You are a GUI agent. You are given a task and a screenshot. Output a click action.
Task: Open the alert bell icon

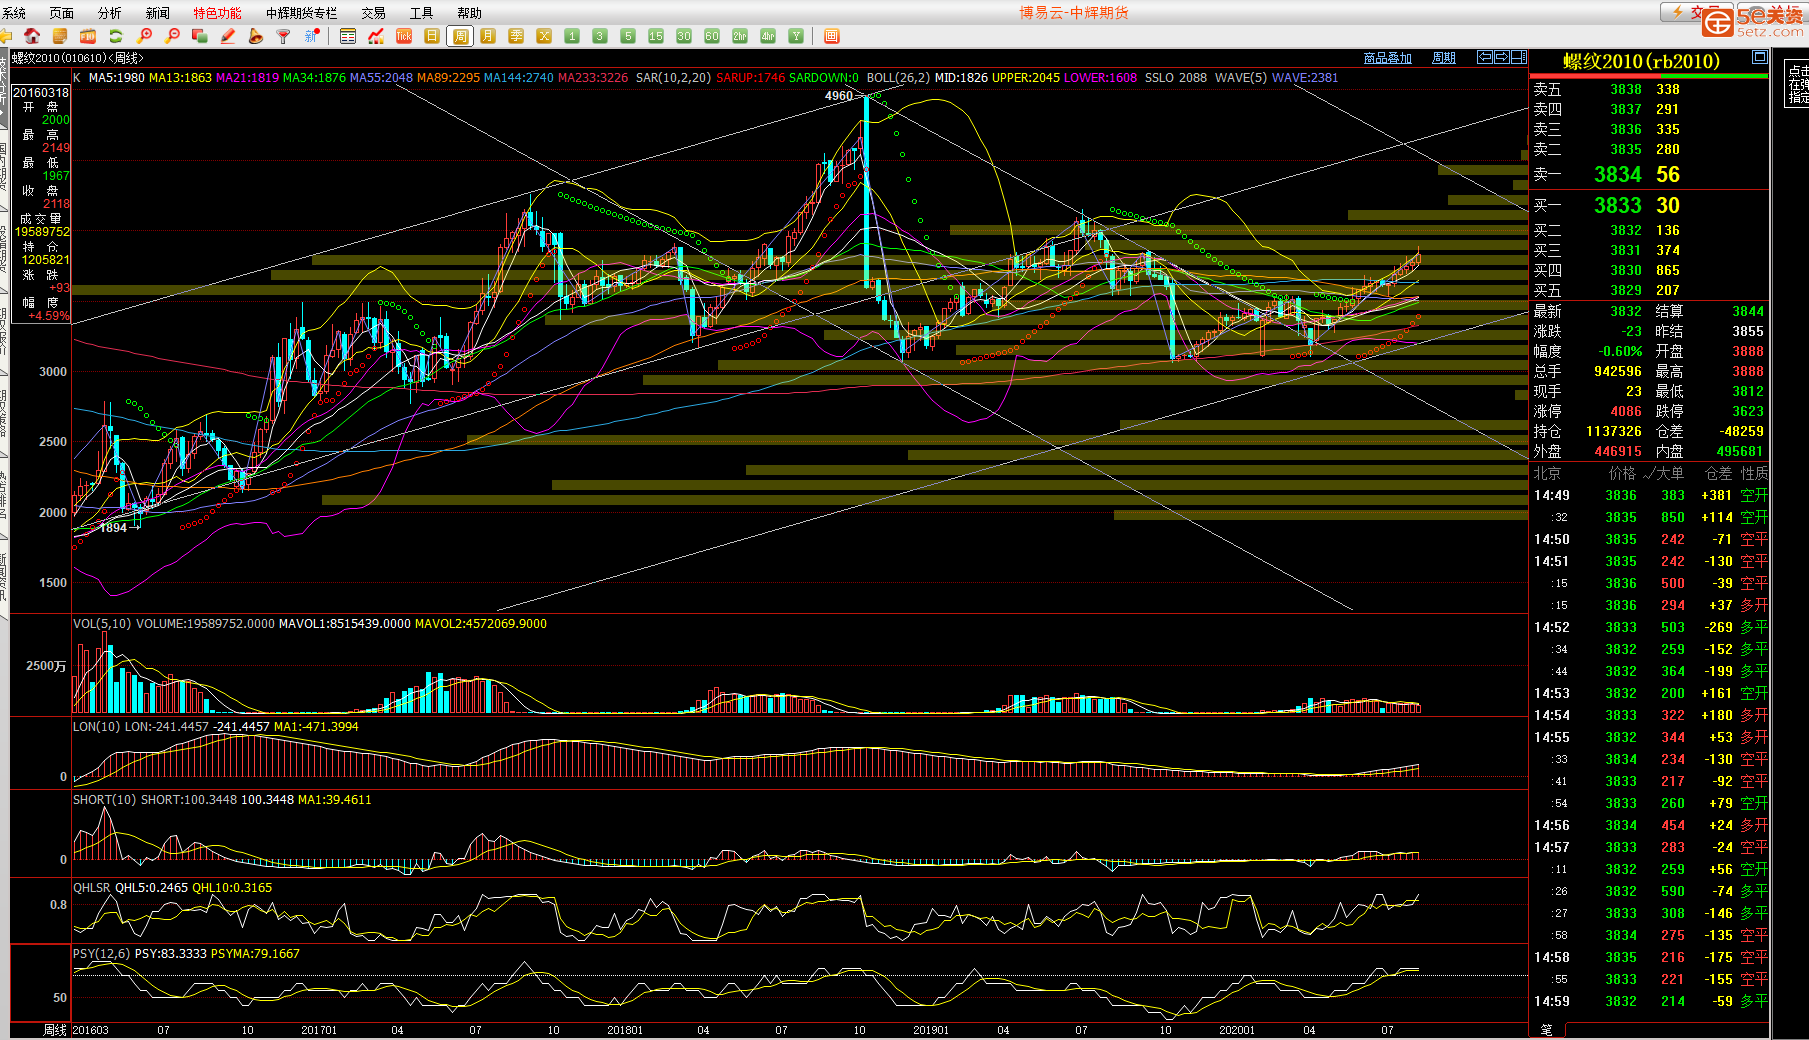[256, 36]
